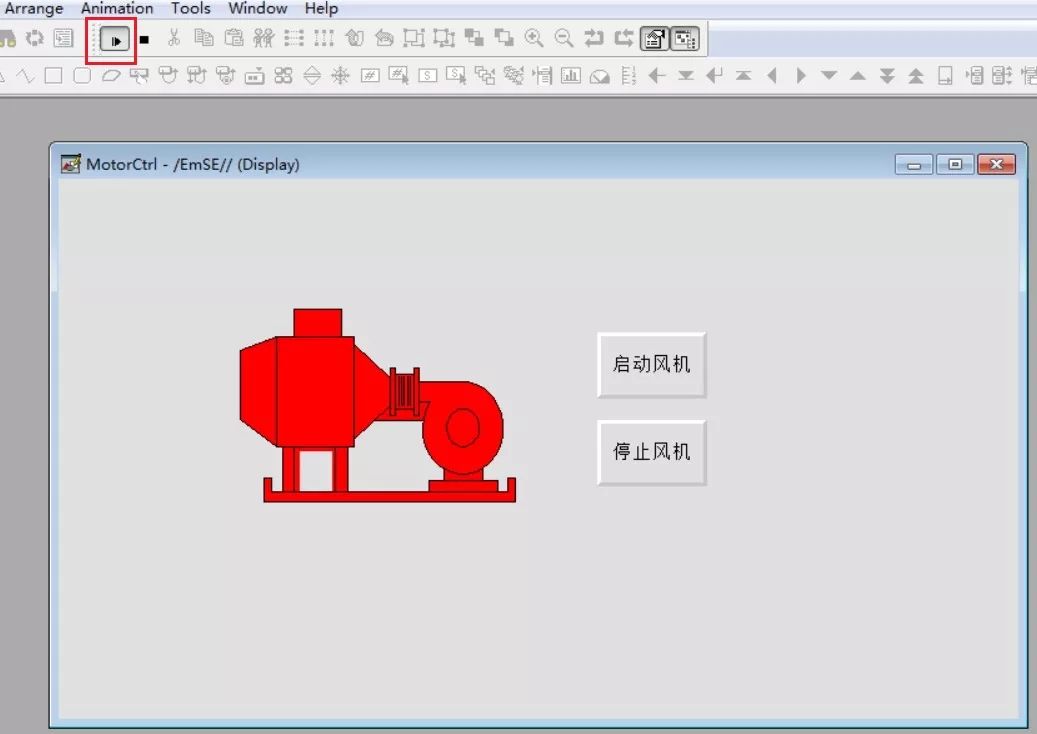Select the End key tool (triangle over bar)
Image resolution: width=1037 pixels, height=734 pixels.
point(686,75)
